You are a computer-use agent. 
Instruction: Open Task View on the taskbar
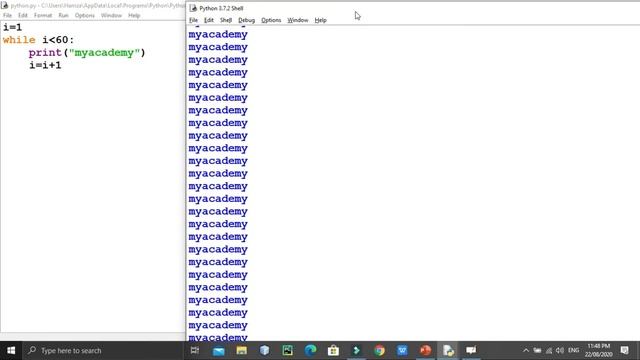(x=195, y=350)
